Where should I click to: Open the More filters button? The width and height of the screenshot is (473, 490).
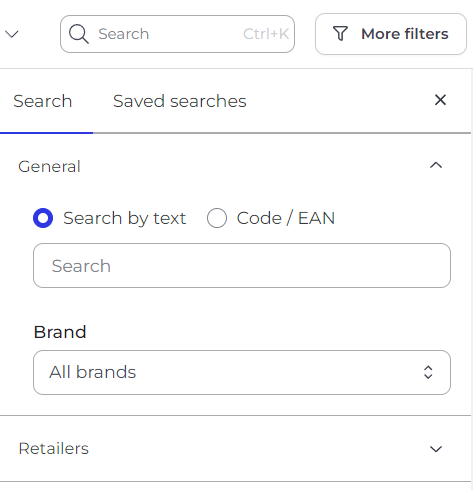pyautogui.click(x=391, y=34)
